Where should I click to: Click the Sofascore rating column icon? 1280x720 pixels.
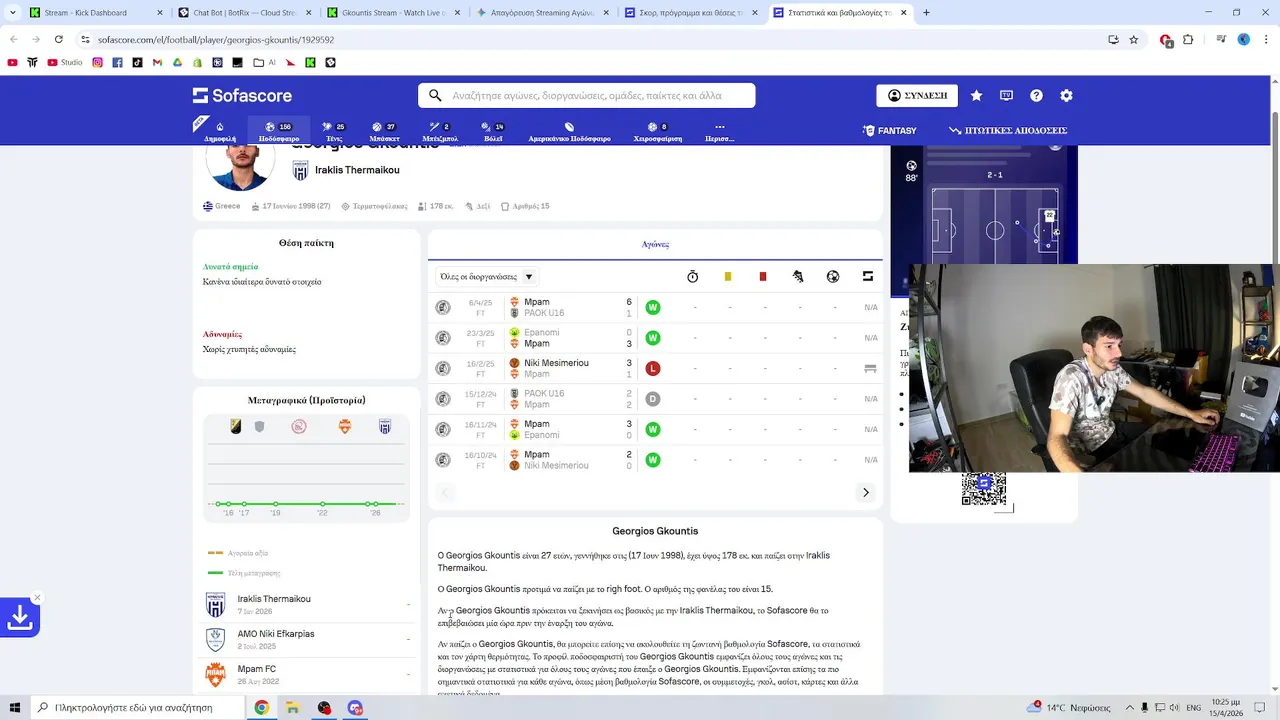[868, 276]
